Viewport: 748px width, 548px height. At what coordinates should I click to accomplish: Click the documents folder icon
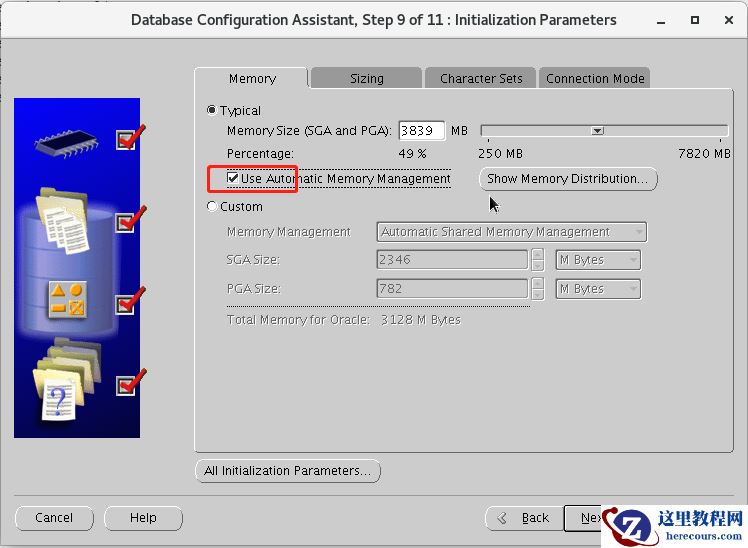[63, 220]
